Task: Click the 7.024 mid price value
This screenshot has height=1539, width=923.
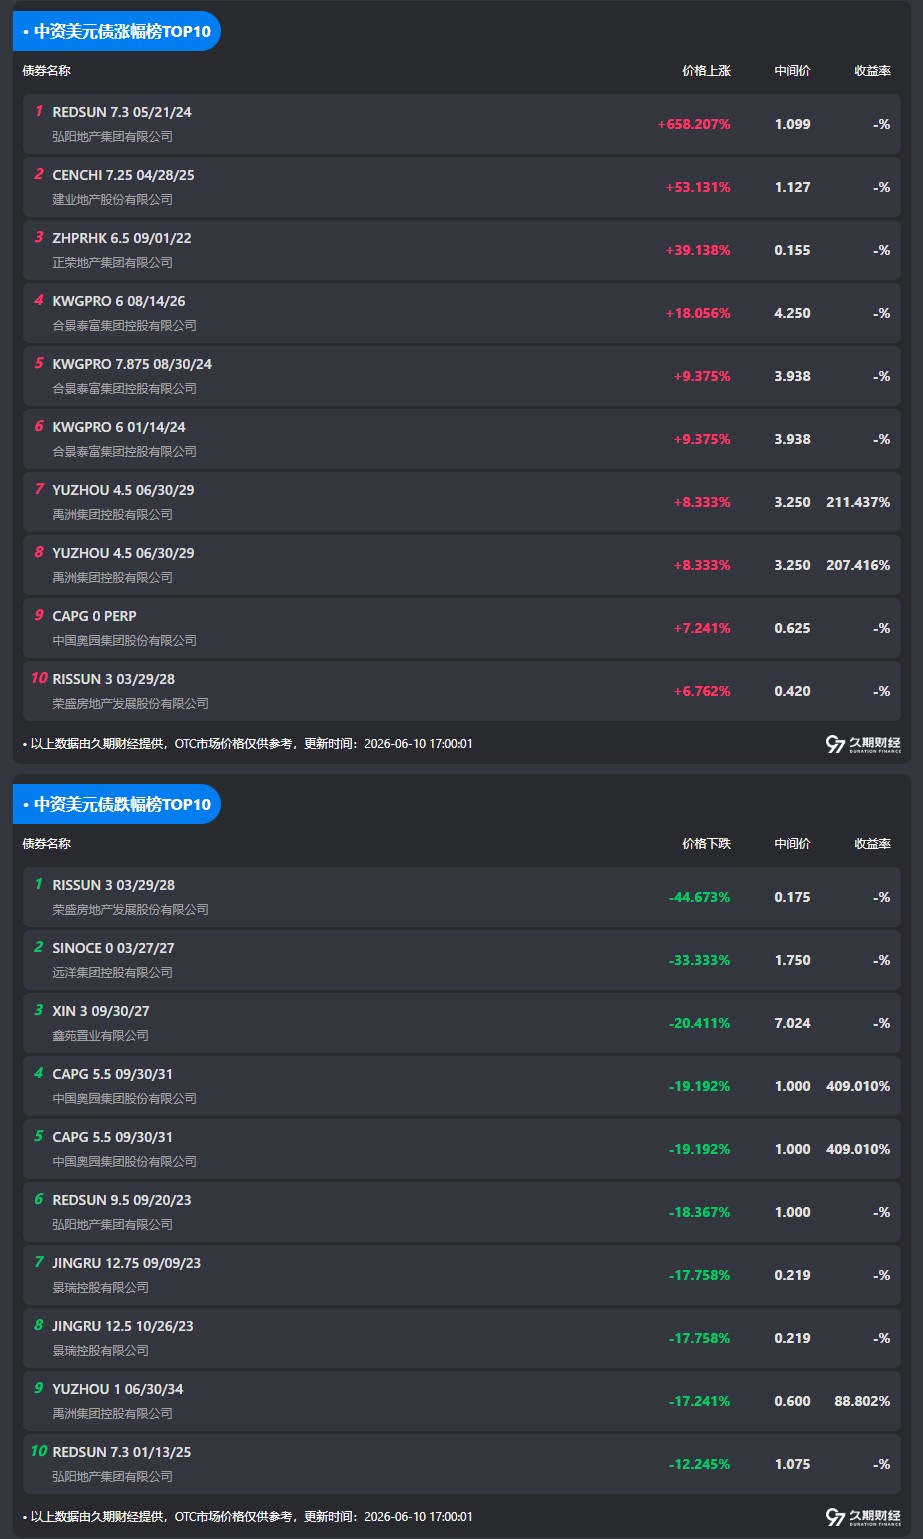Action: 792,1023
